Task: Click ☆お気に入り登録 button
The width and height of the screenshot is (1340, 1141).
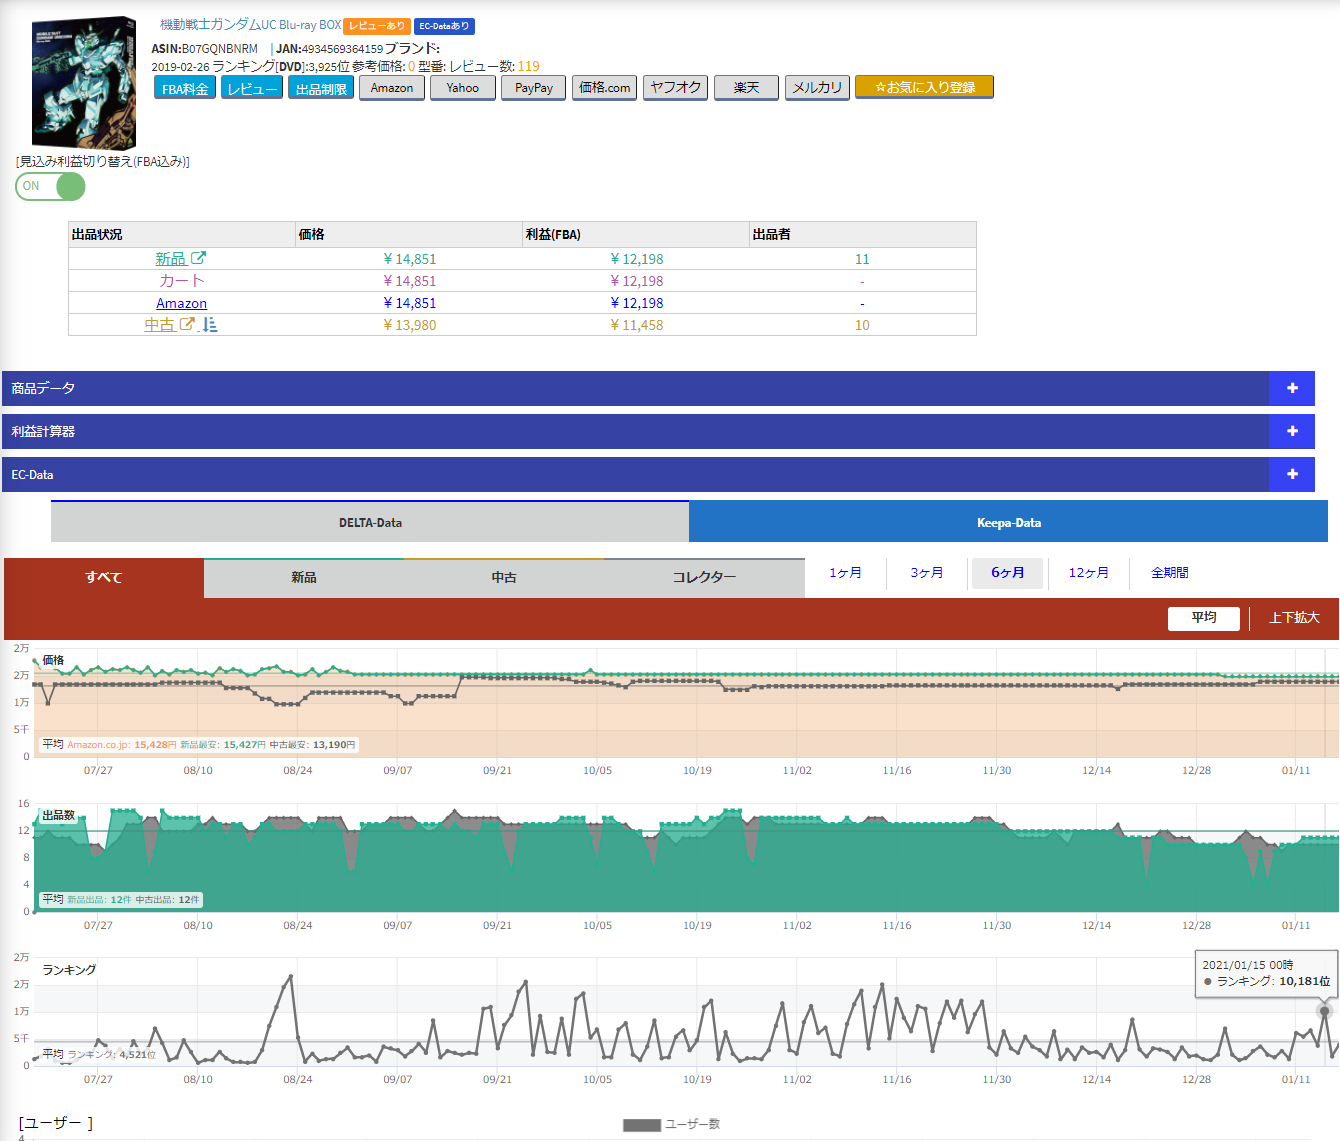Action: 925,88
